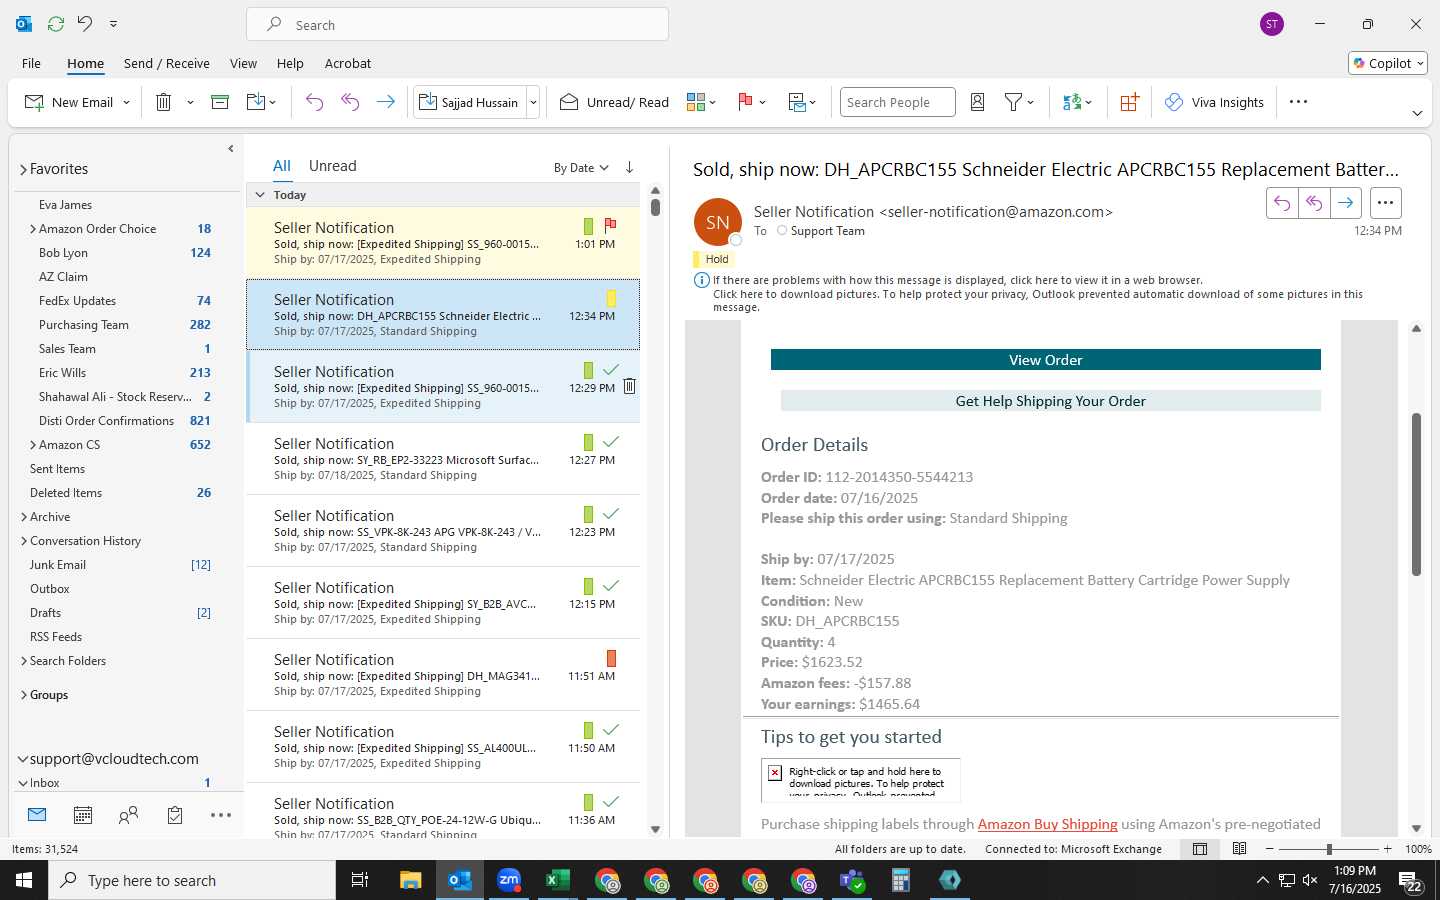Expand the ribbon using the chevron
The image size is (1440, 900).
1417,113
